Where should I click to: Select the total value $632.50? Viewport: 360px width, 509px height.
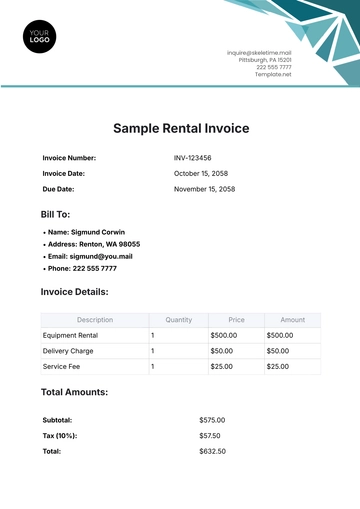tap(212, 451)
